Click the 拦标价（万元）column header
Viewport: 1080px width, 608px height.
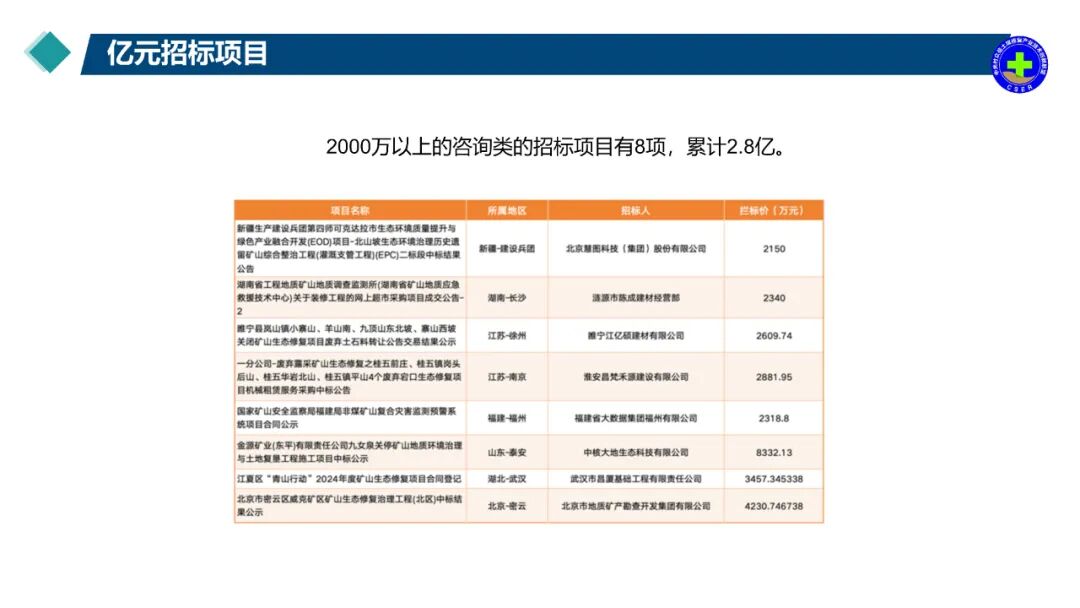pyautogui.click(x=774, y=206)
